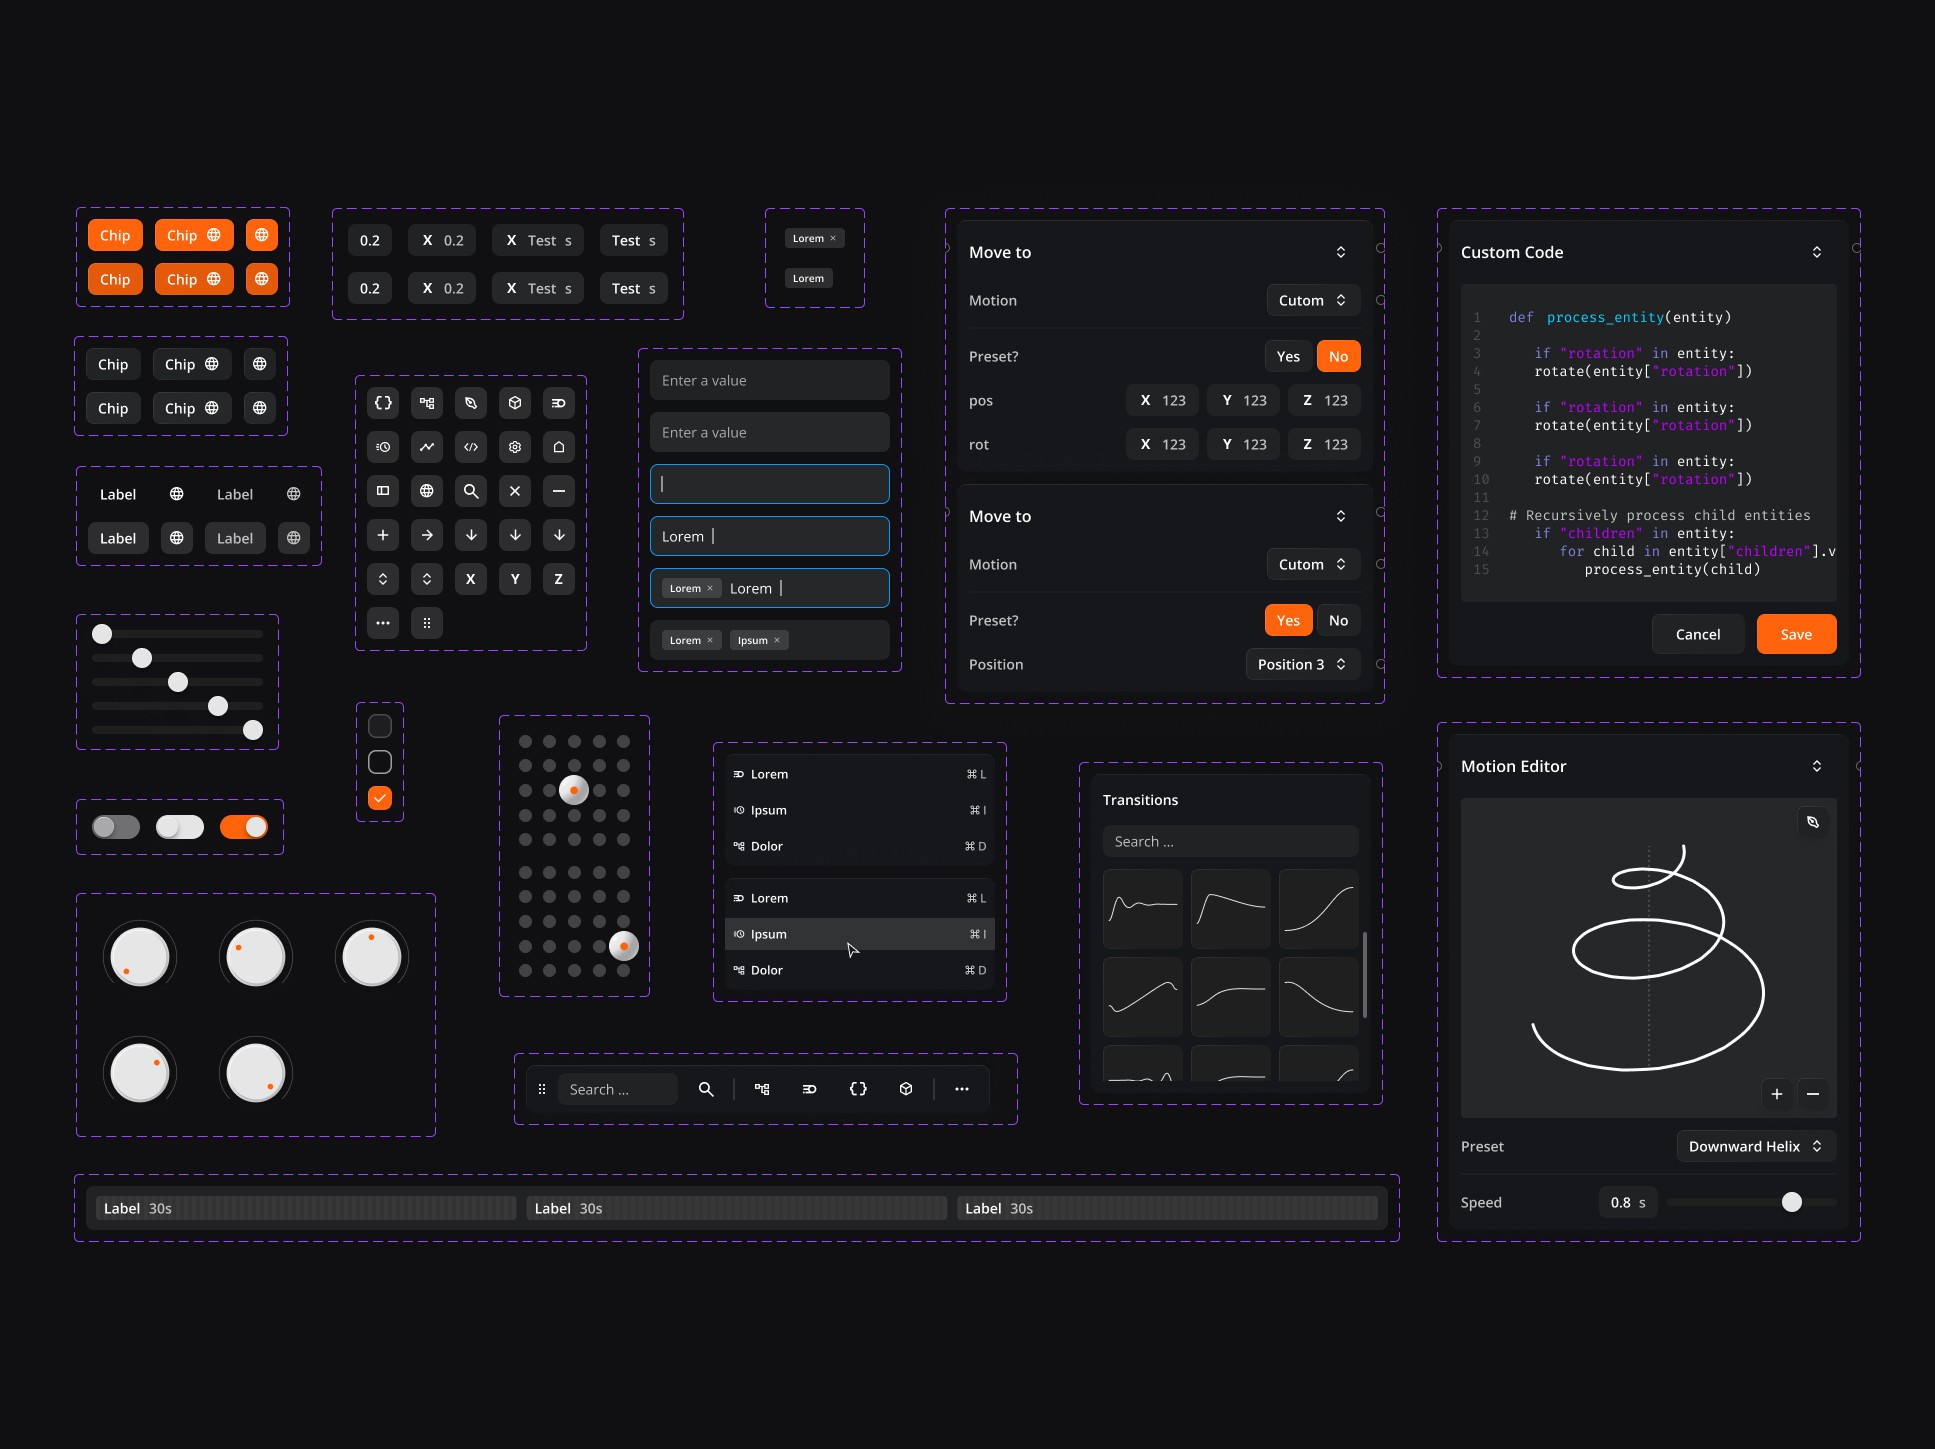Select the orange No preset option
The width and height of the screenshot is (1935, 1449).
pyautogui.click(x=1339, y=356)
